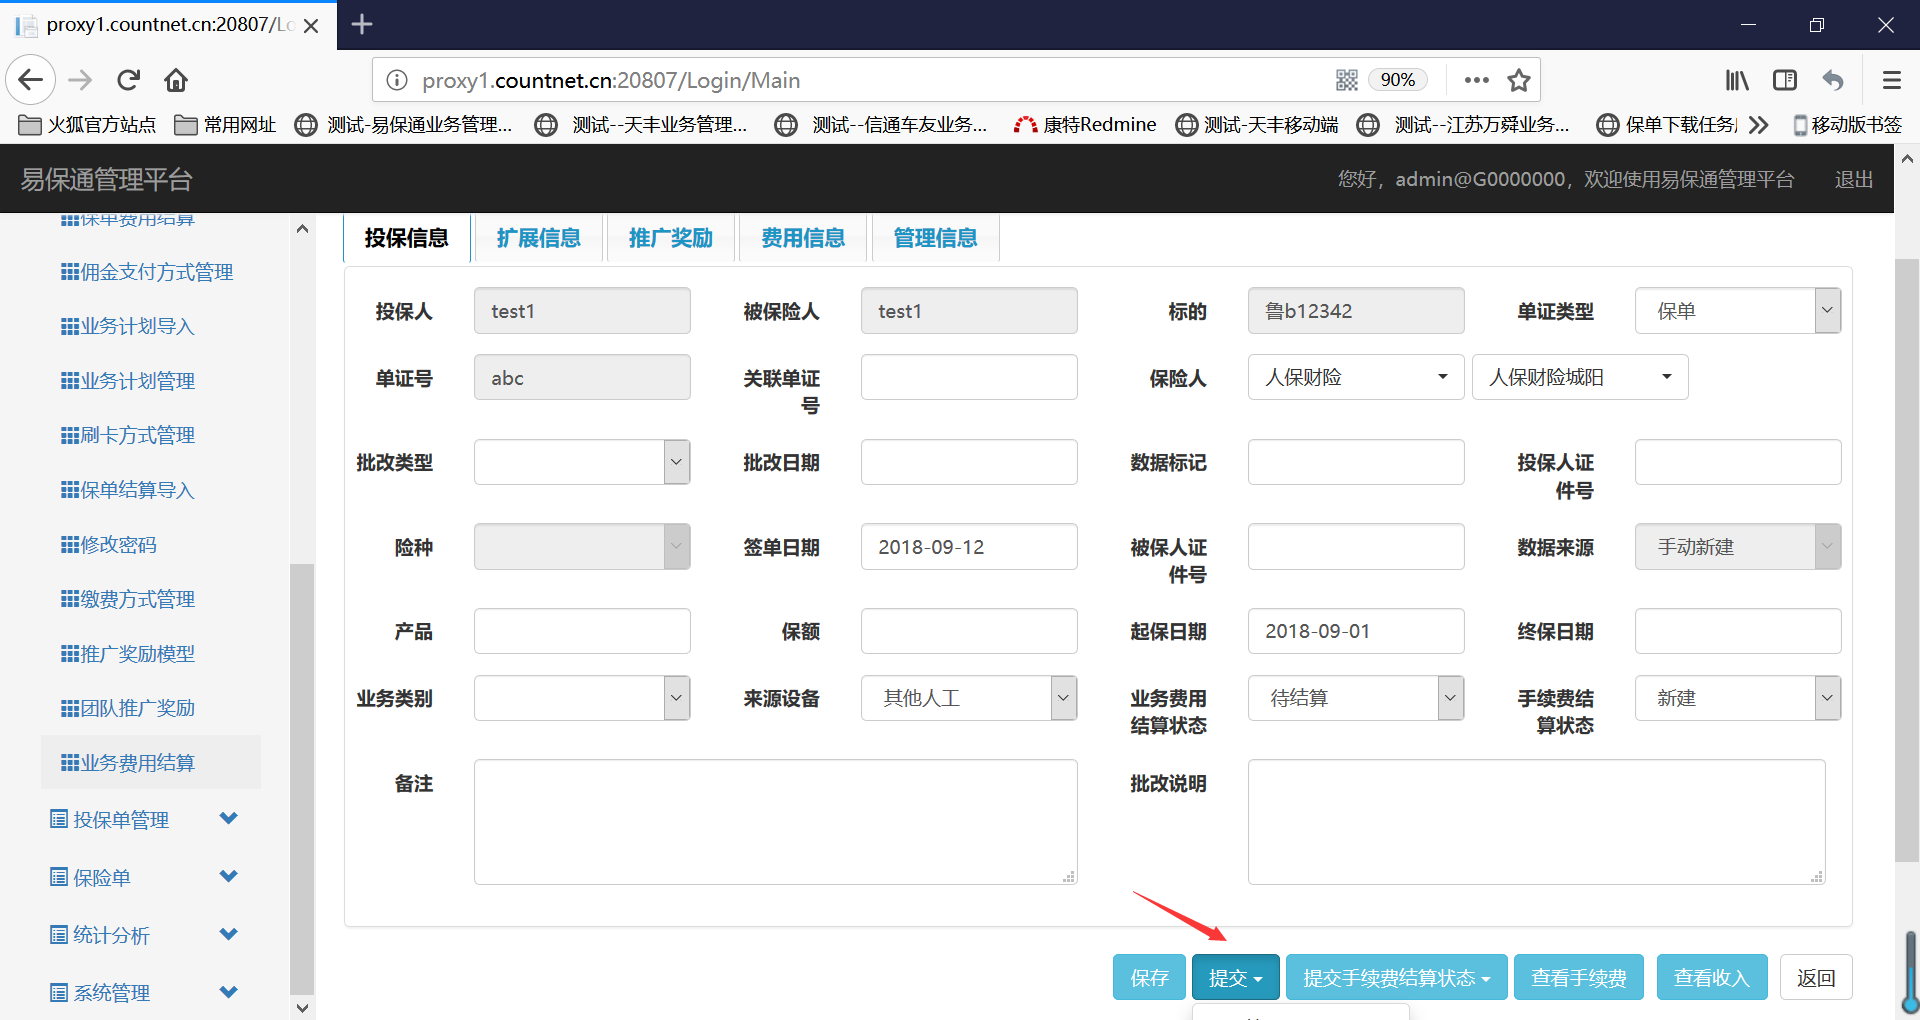This screenshot has width=1920, height=1020.
Task: Click the 保存 button
Action: click(1149, 977)
